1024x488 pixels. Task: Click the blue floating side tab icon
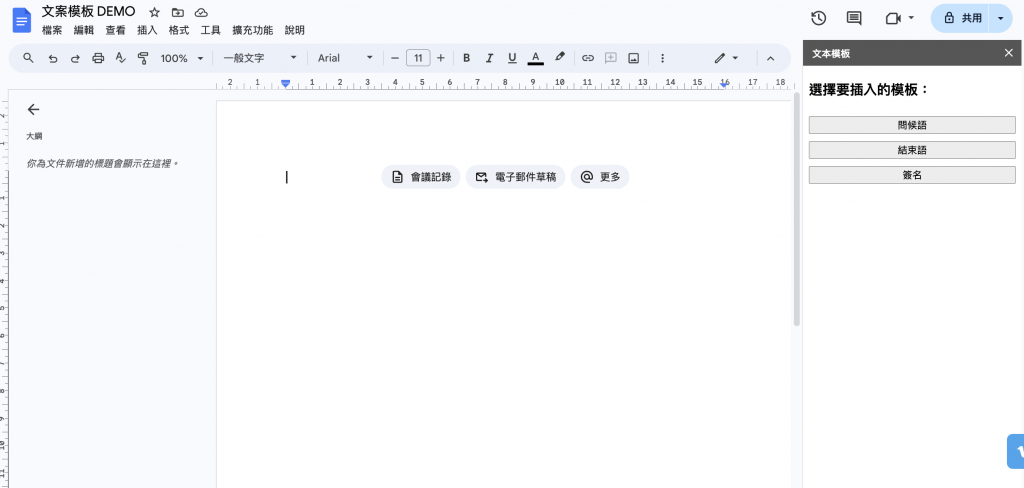pos(1016,451)
